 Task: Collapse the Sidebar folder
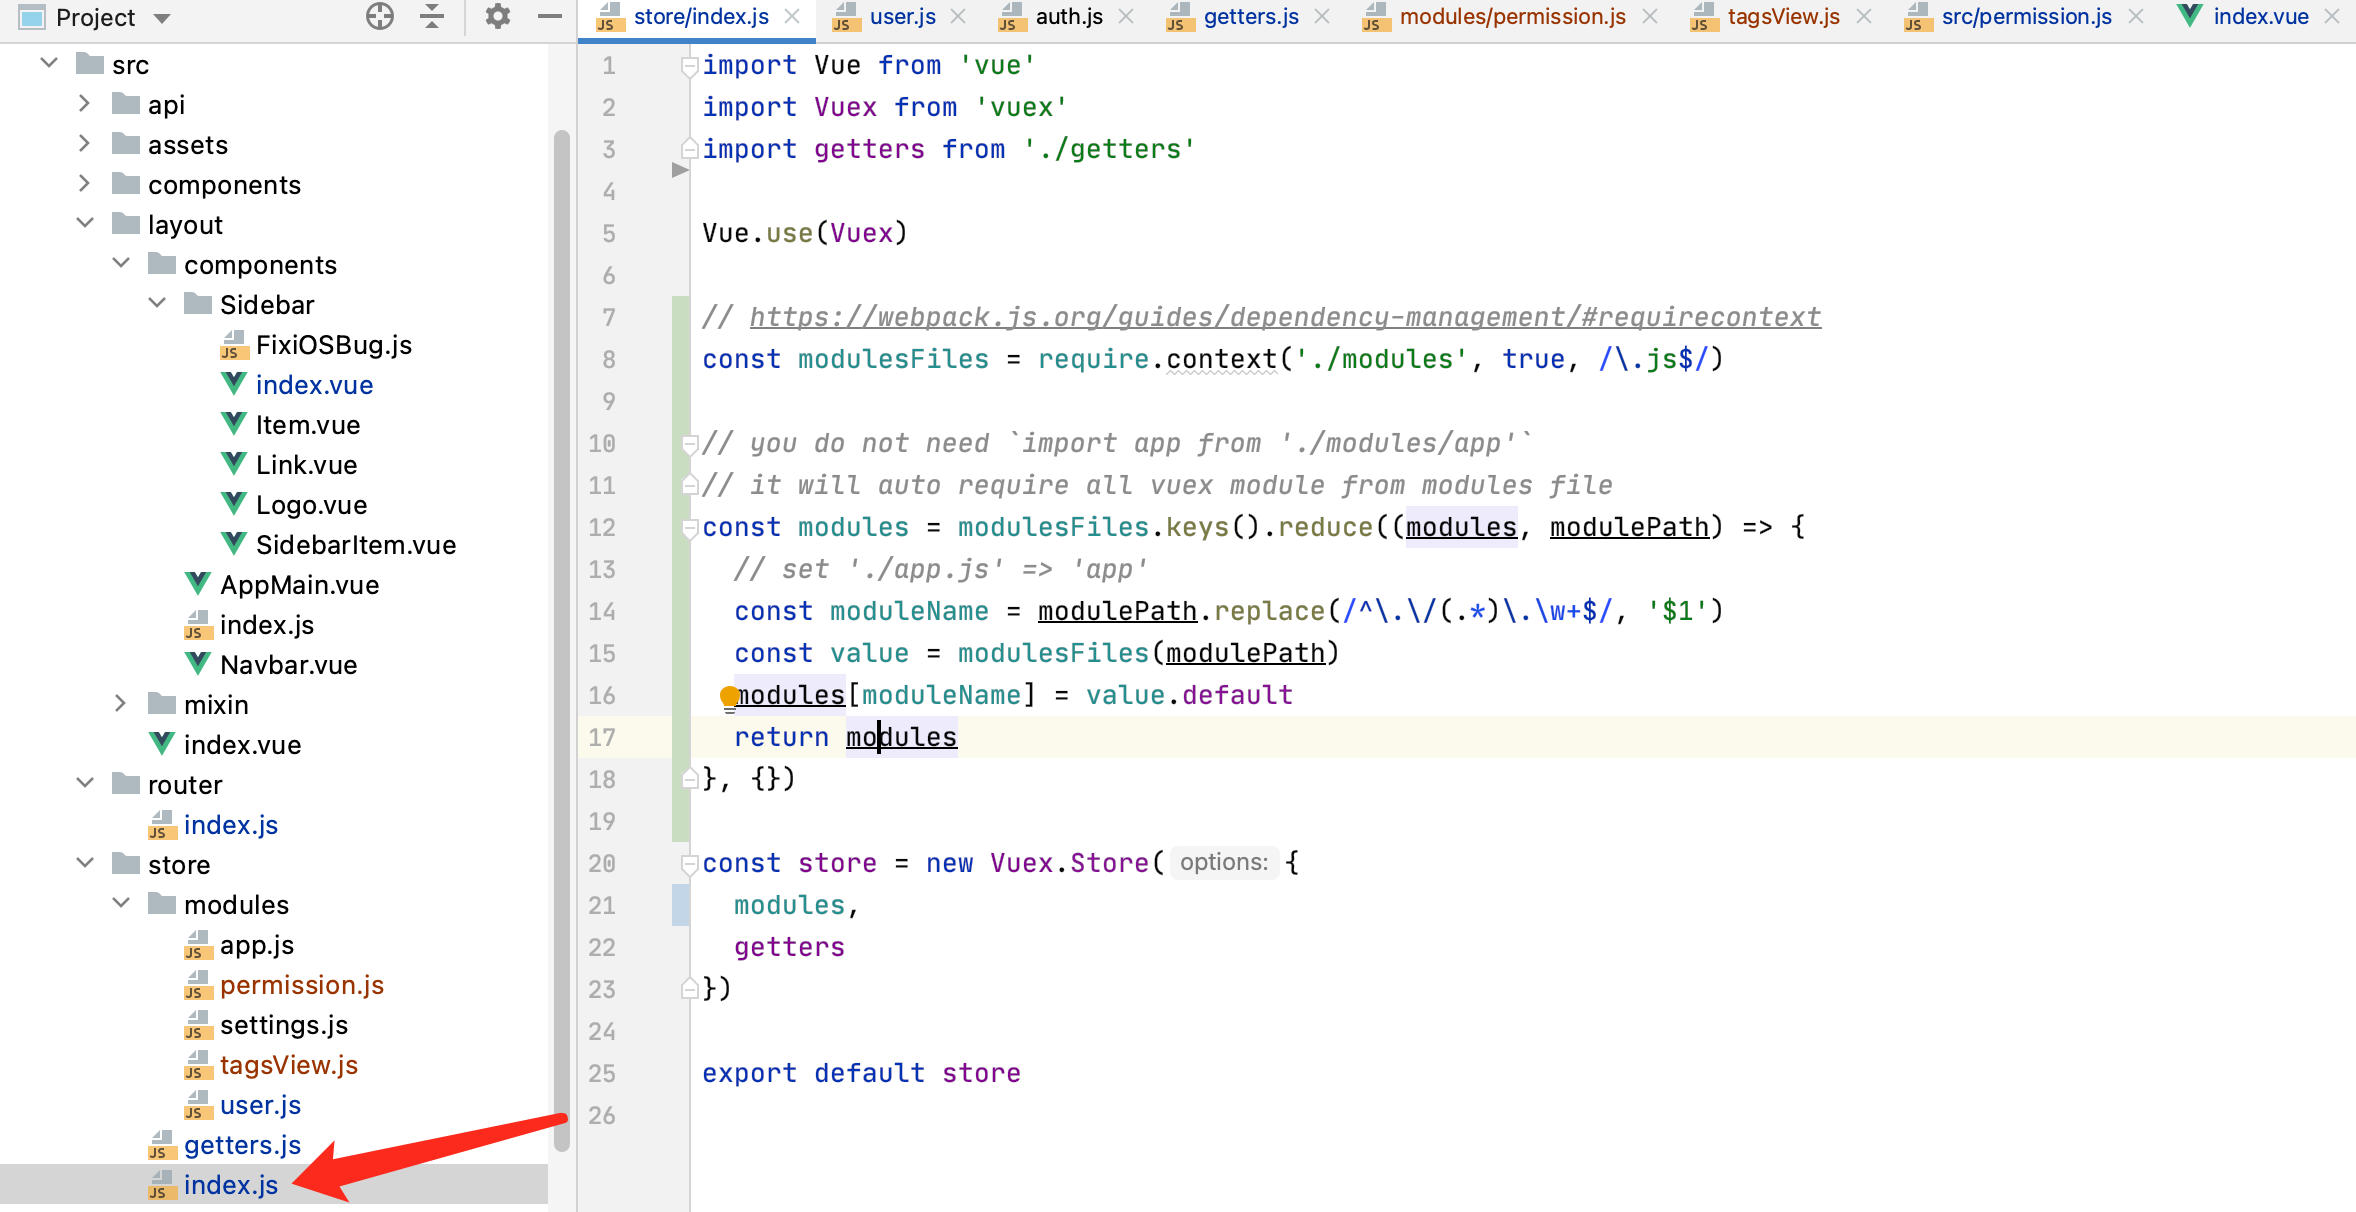157,304
